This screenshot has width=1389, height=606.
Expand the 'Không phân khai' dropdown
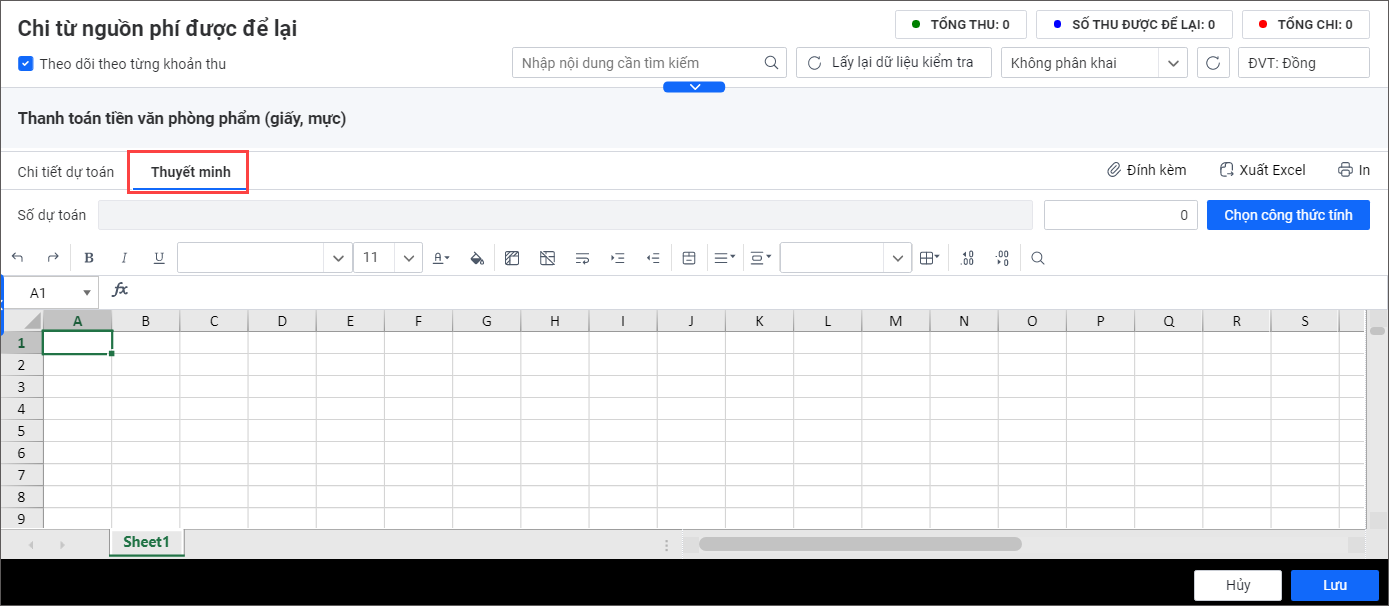[1172, 63]
